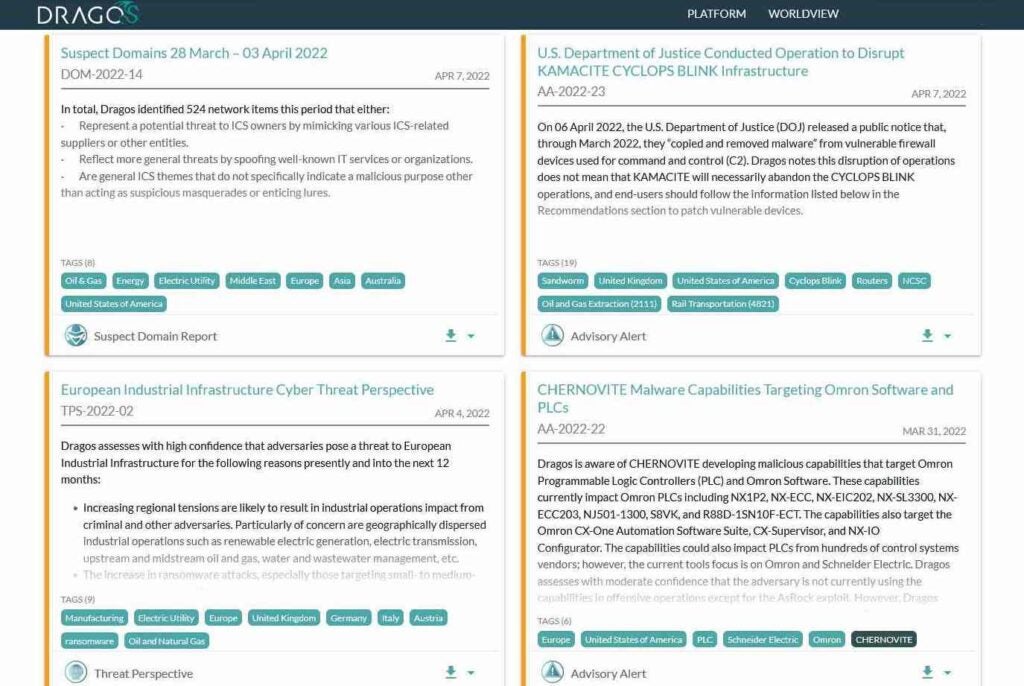The image size is (1024, 686).
Task: Download the CHERNOVITE Advisory Alert
Action: (x=927, y=672)
